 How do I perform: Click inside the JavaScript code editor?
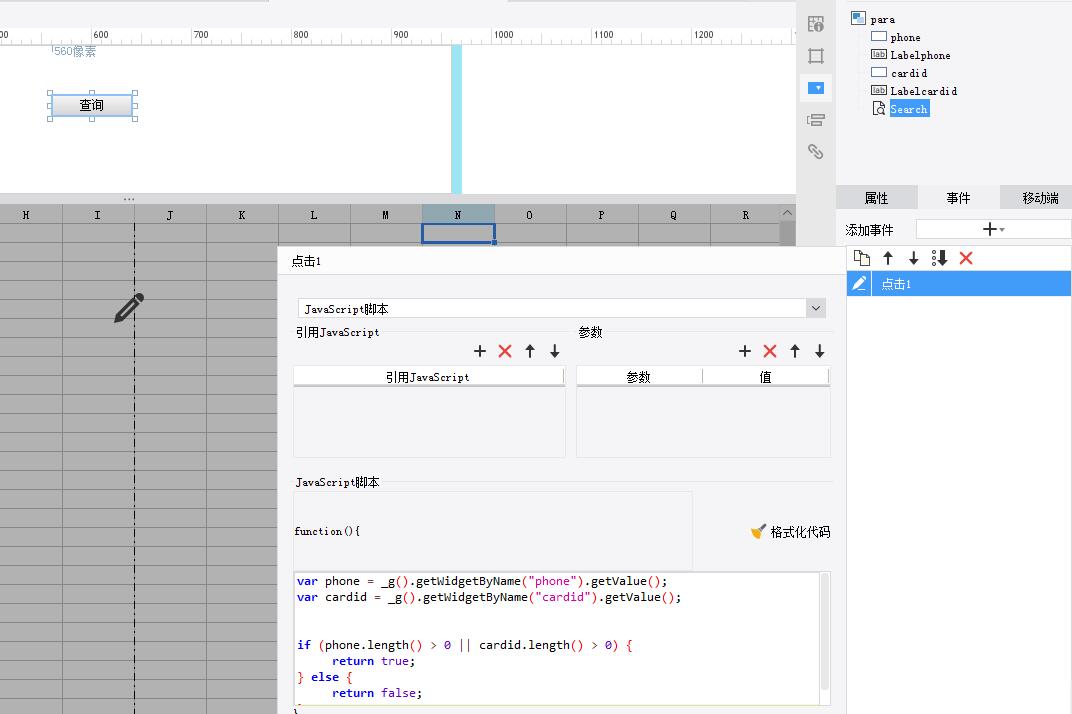[x=557, y=637]
